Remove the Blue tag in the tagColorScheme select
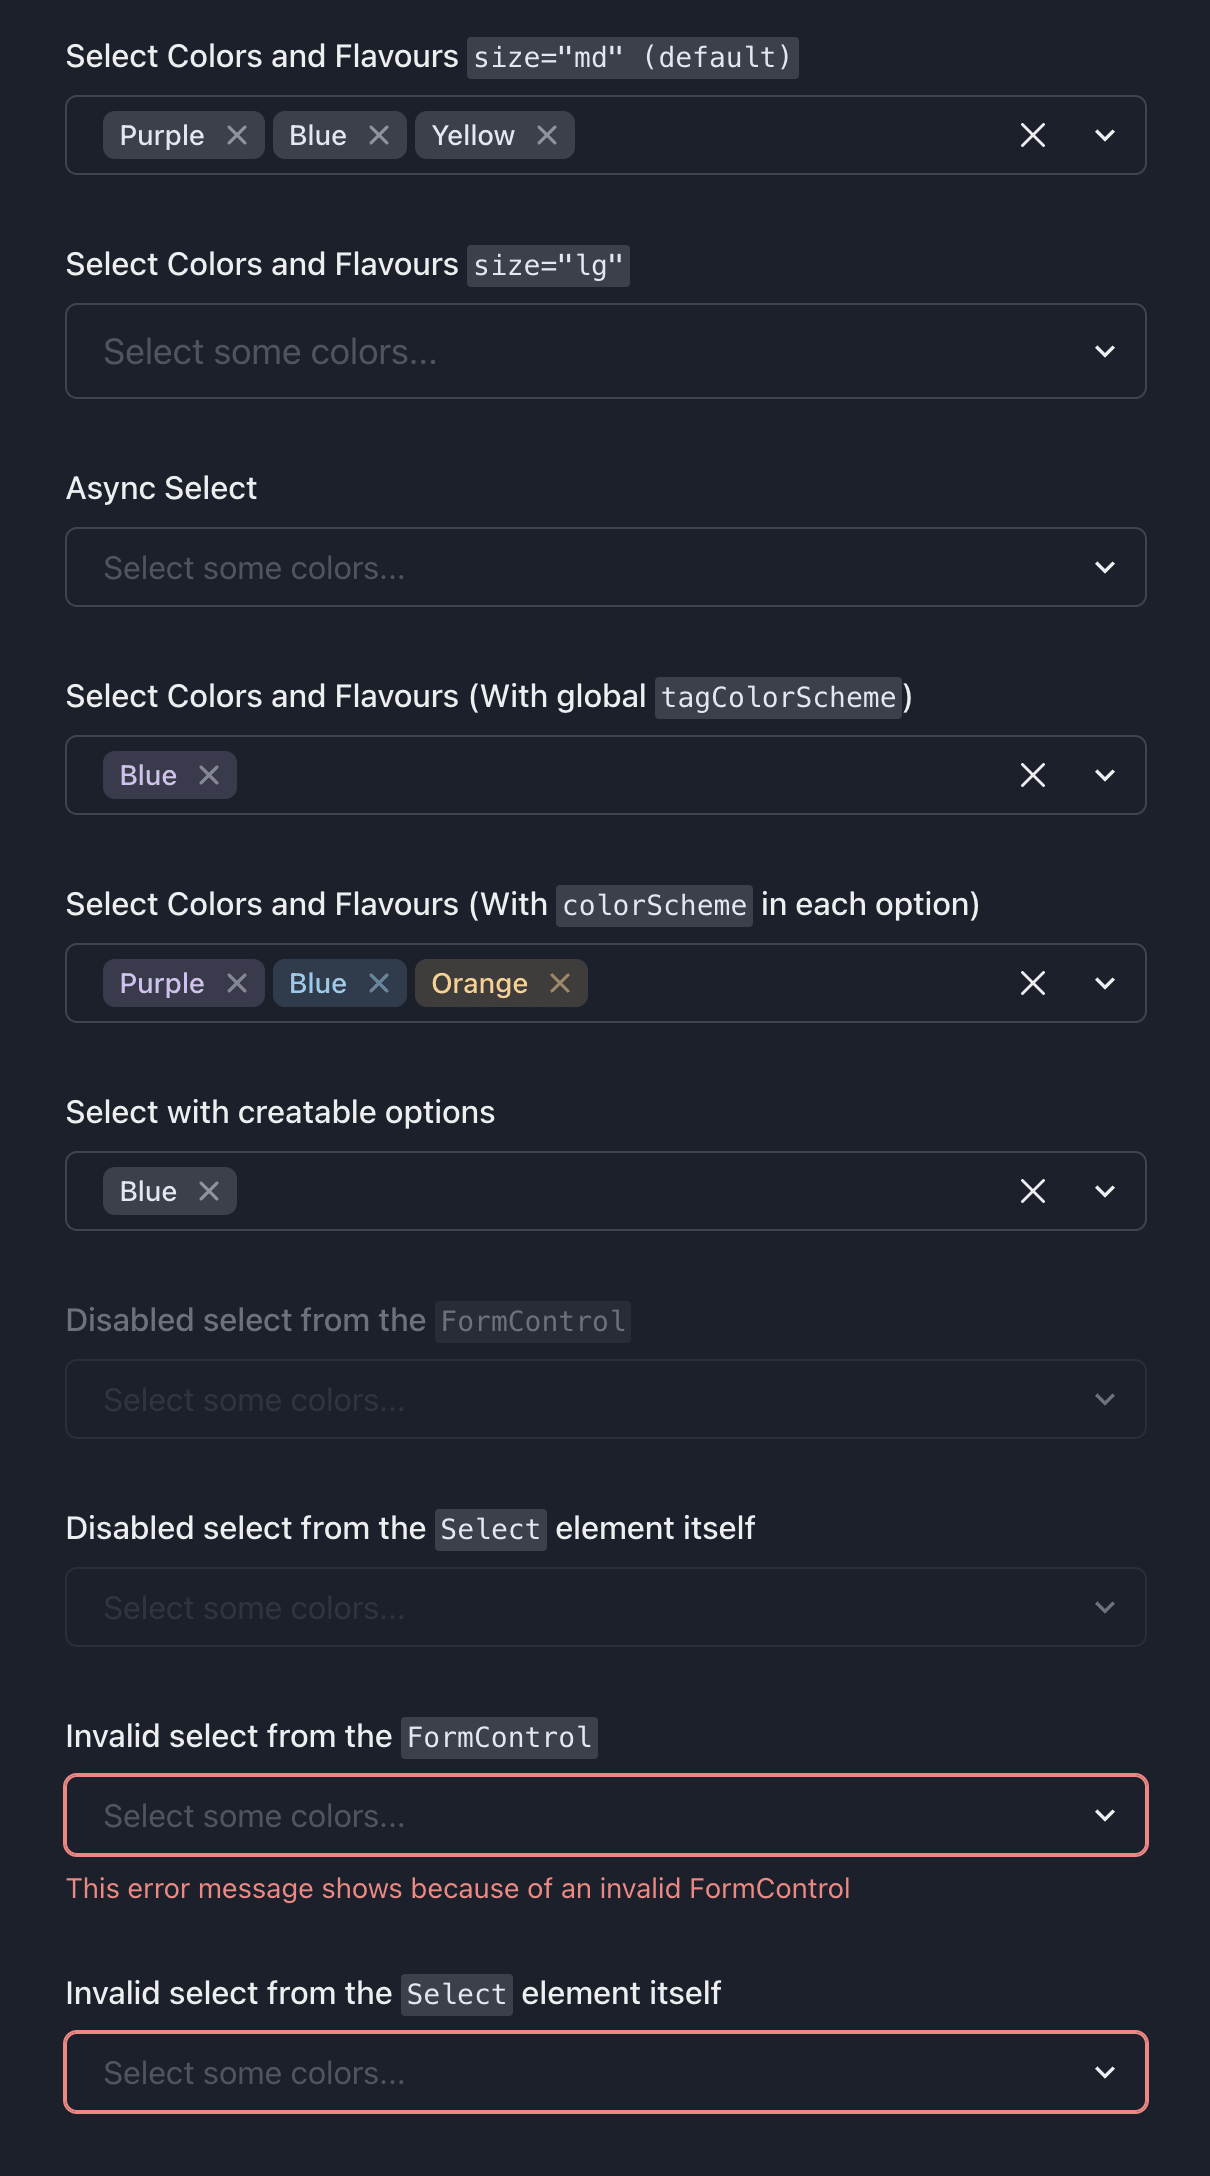Viewport: 1210px width, 2176px height. 210,774
